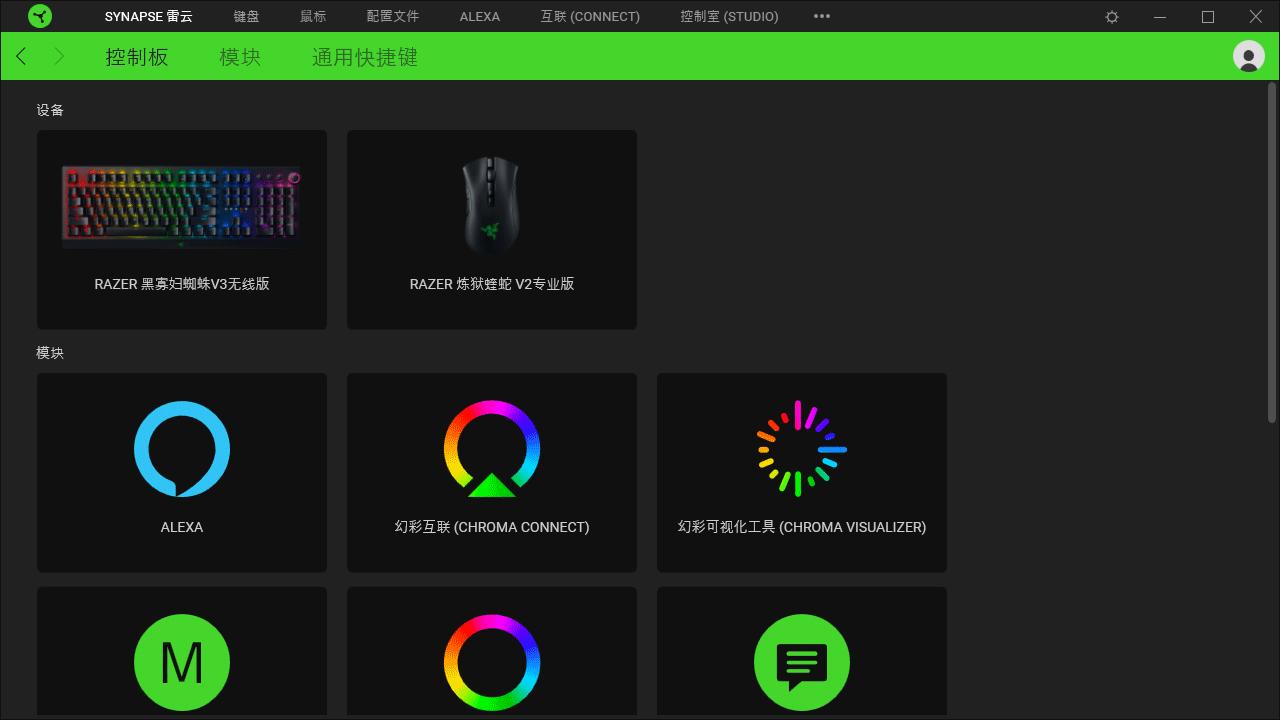Click the RAZER 黑寡妇蜘蛛V3无线版 label
The height and width of the screenshot is (720, 1280).
click(182, 284)
